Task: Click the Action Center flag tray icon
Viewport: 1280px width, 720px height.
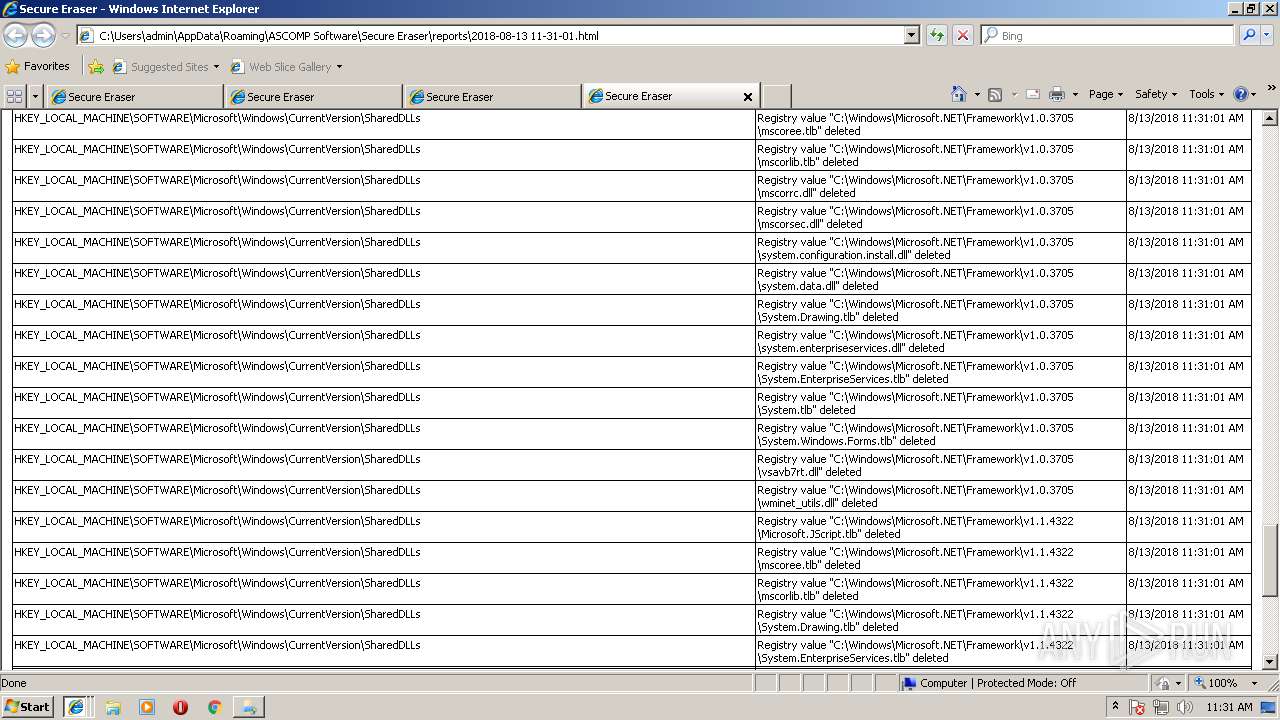Action: coord(1137,707)
